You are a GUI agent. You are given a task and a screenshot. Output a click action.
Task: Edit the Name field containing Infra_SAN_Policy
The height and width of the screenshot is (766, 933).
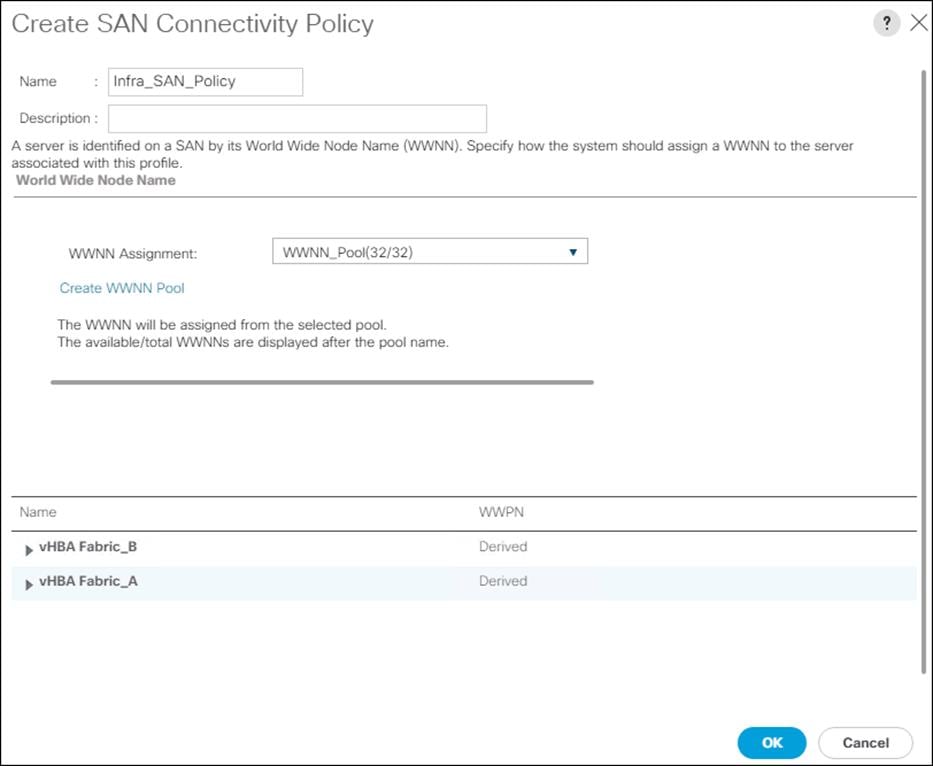(205, 82)
